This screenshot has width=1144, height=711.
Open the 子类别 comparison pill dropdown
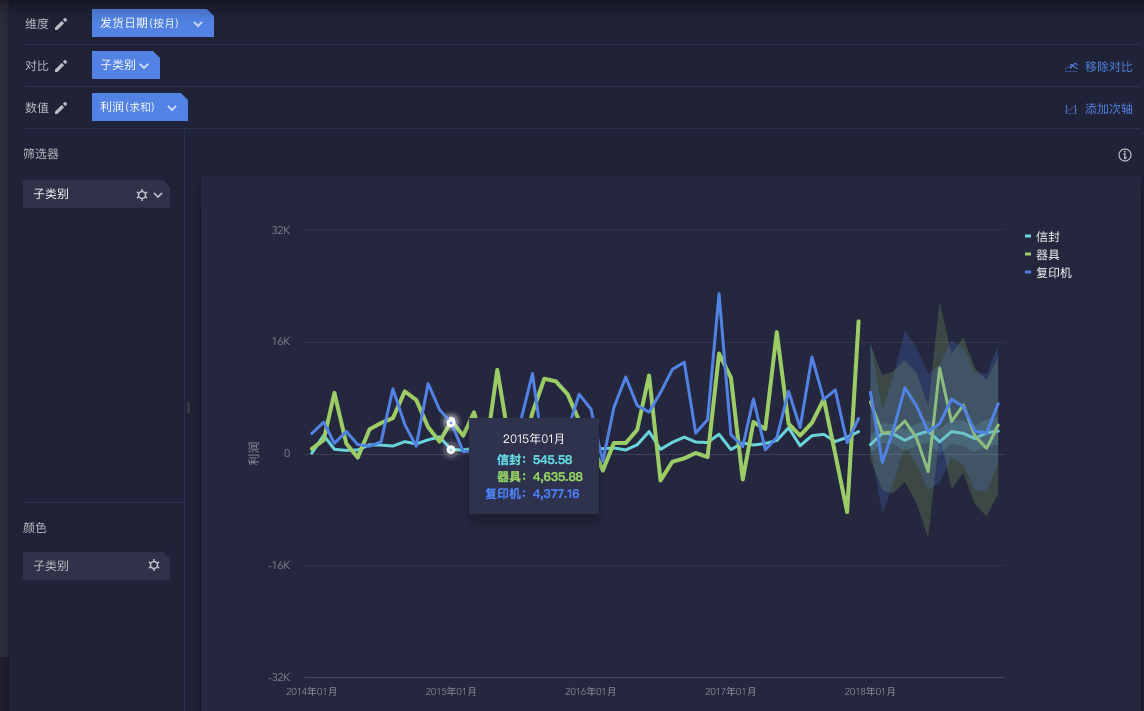(x=144, y=66)
